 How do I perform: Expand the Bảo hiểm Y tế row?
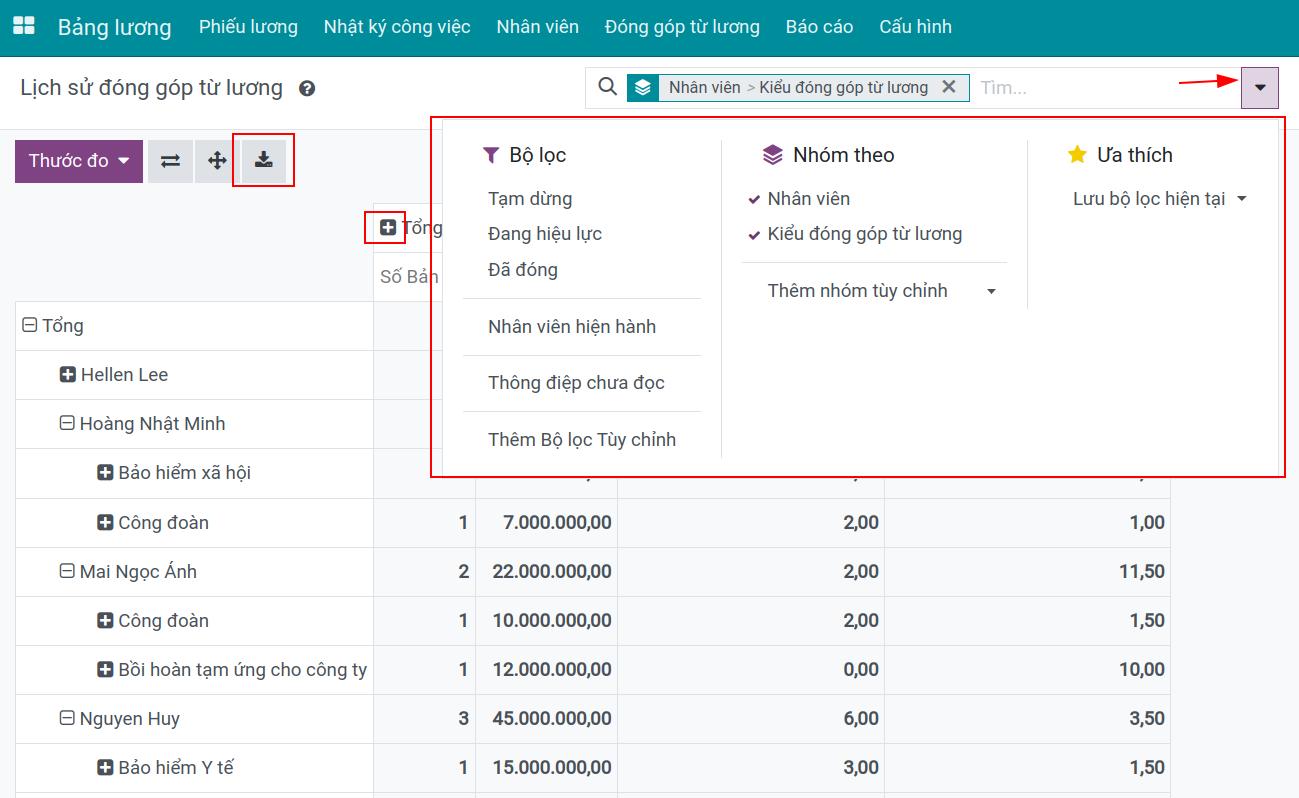(x=105, y=768)
